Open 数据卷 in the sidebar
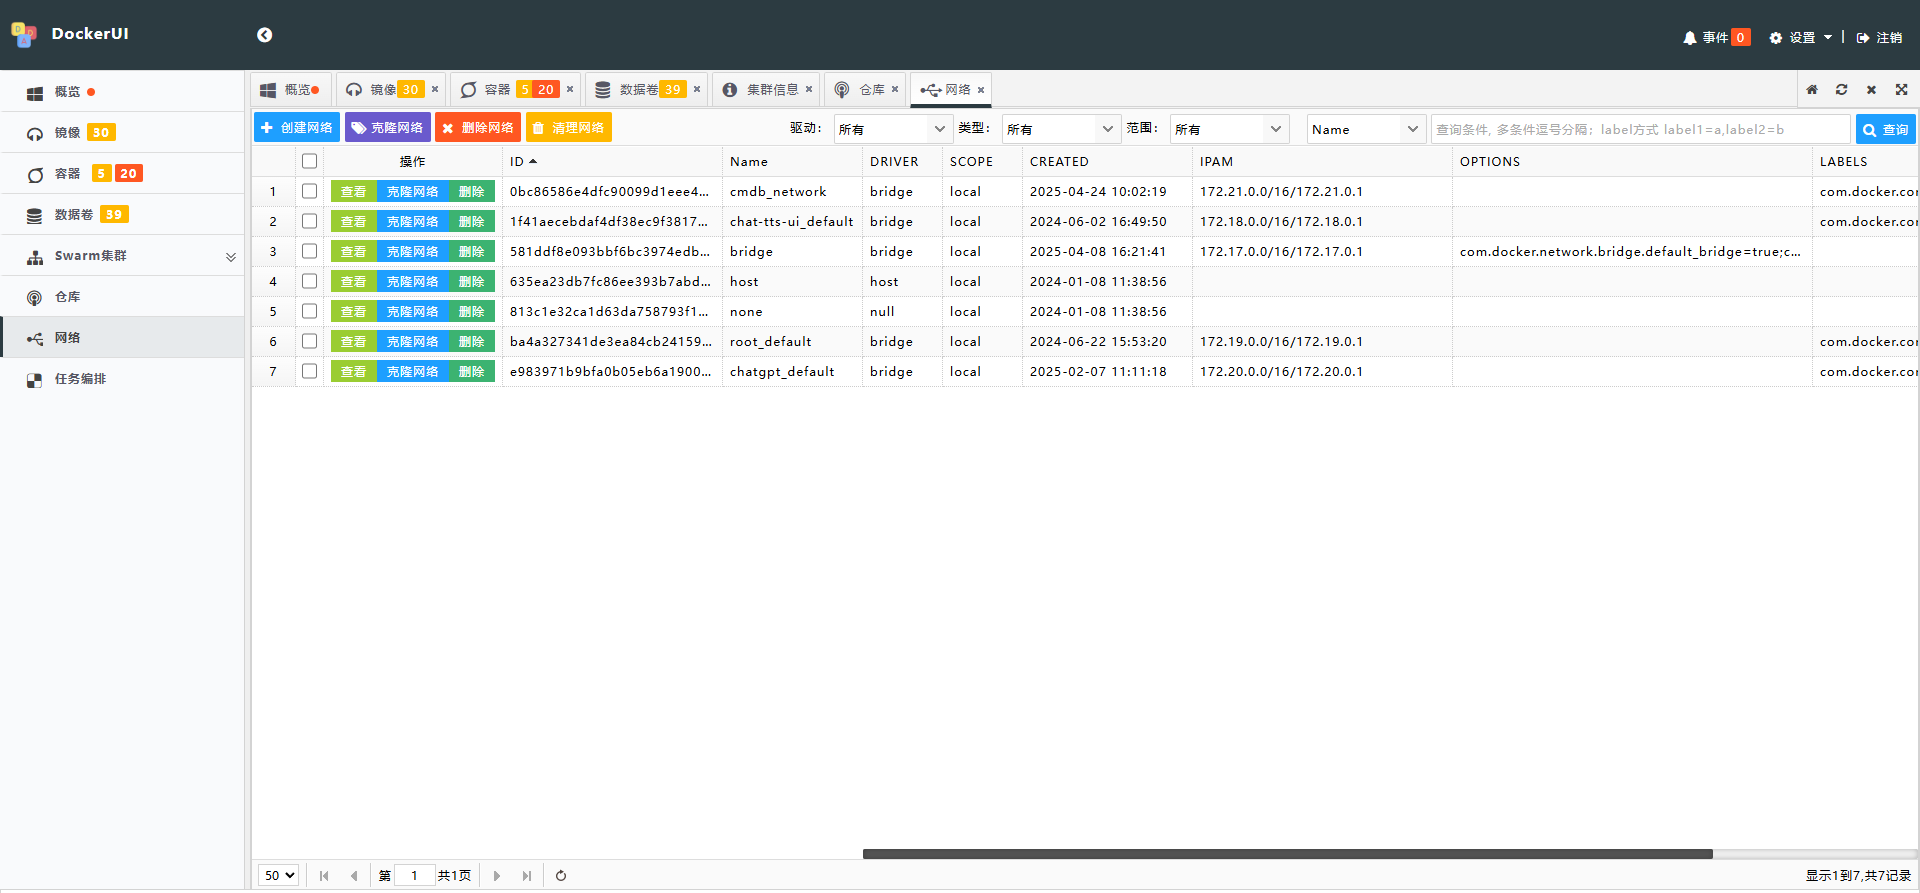Screen dimensions: 1920x893 (74, 215)
